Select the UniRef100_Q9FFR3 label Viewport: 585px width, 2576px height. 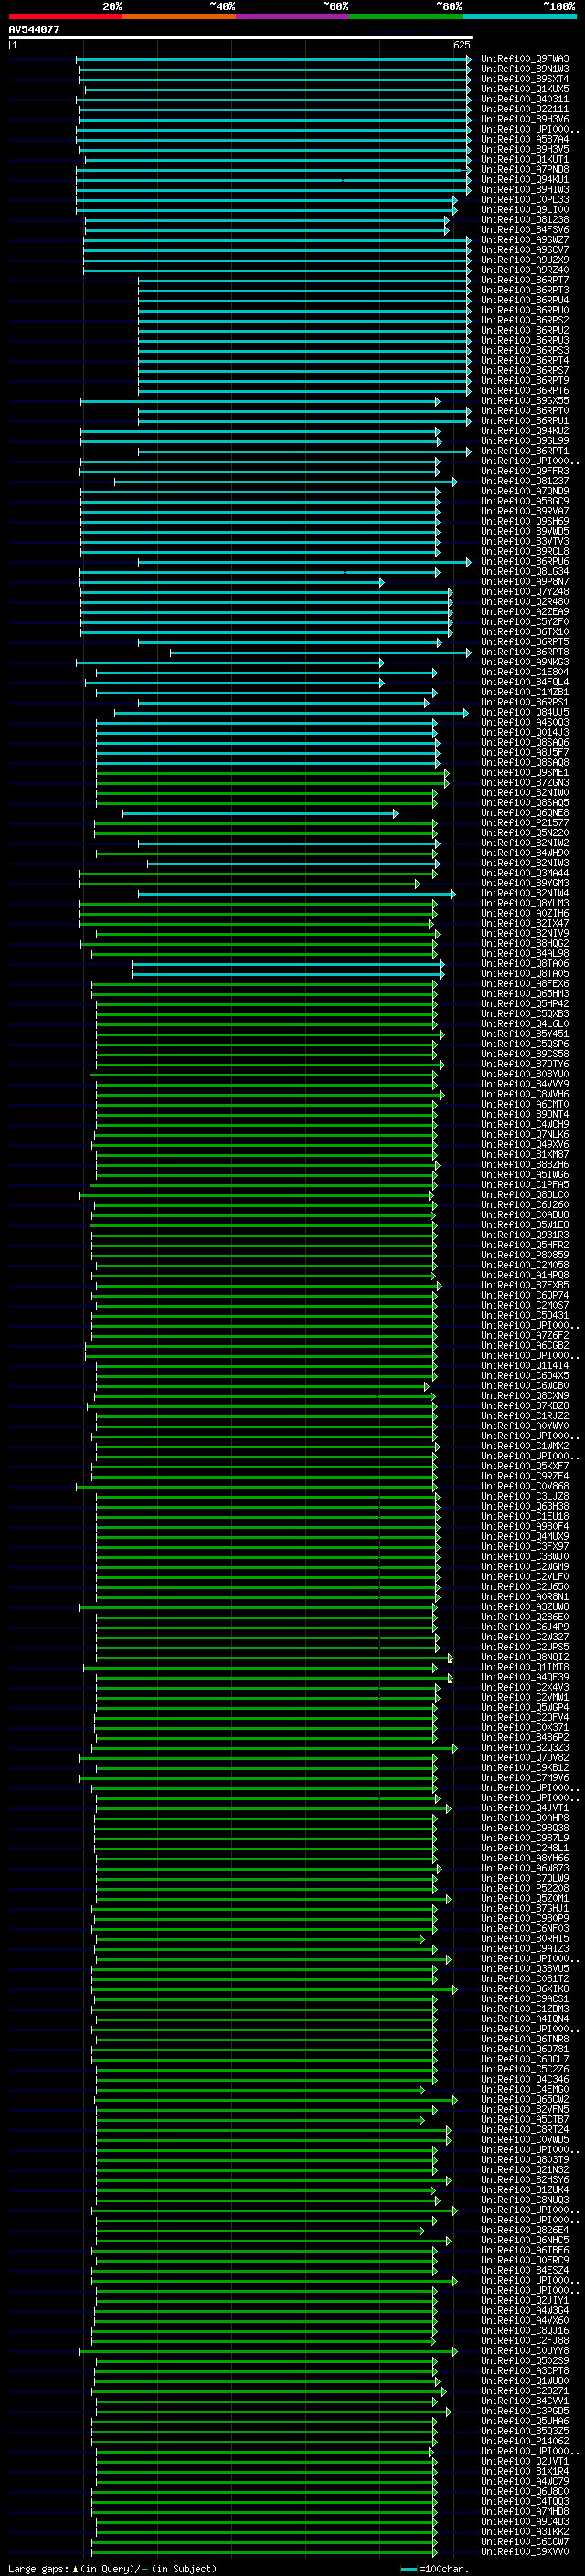click(525, 471)
